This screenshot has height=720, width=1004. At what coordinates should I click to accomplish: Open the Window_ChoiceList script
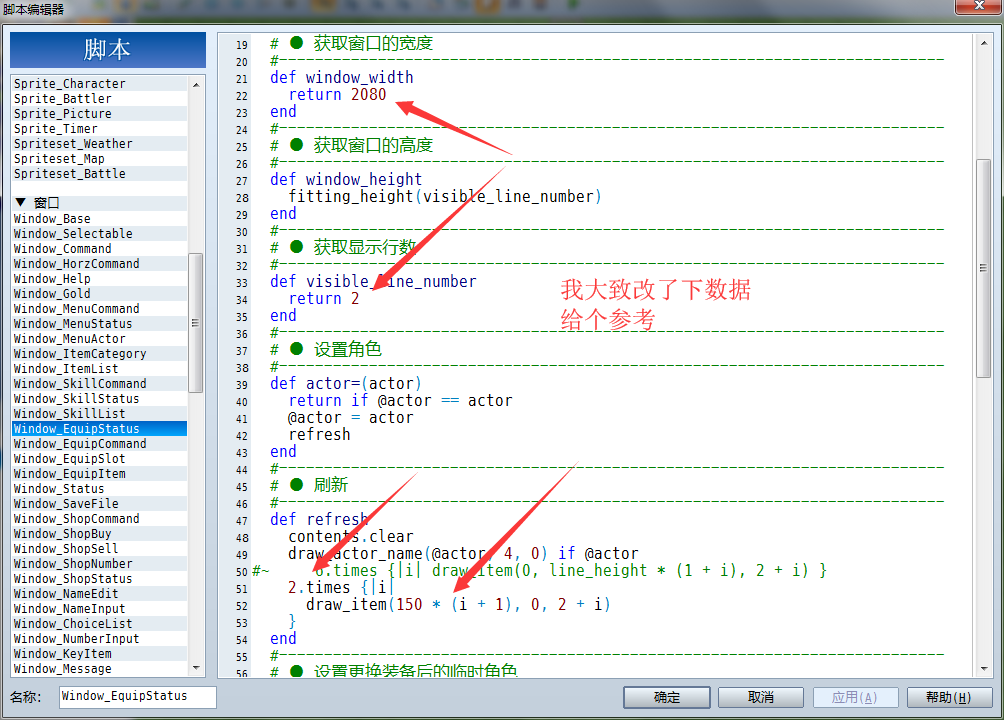tap(99, 624)
